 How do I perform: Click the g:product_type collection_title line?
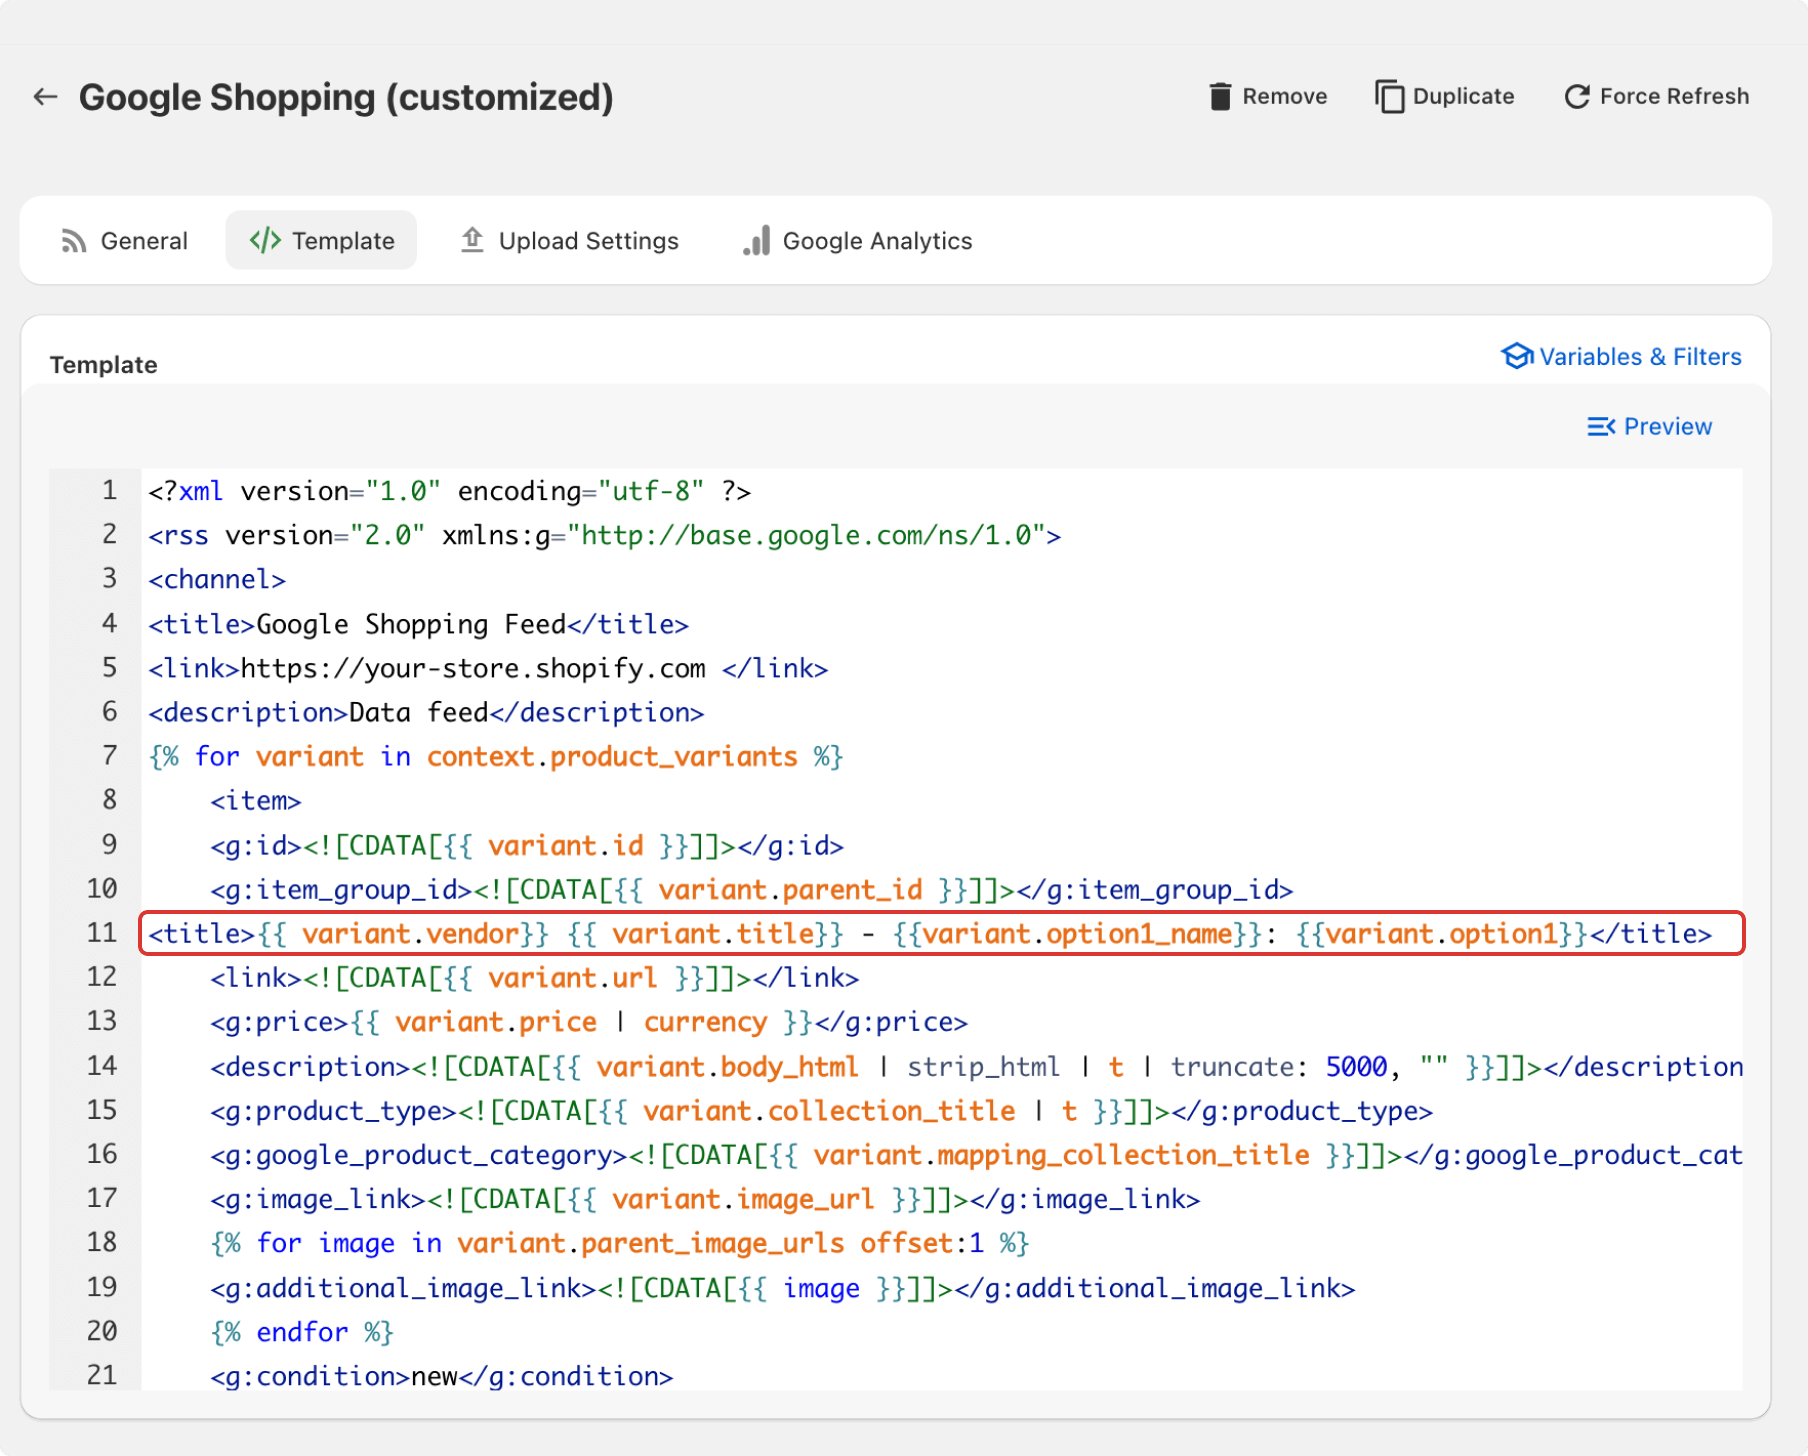[822, 1111]
